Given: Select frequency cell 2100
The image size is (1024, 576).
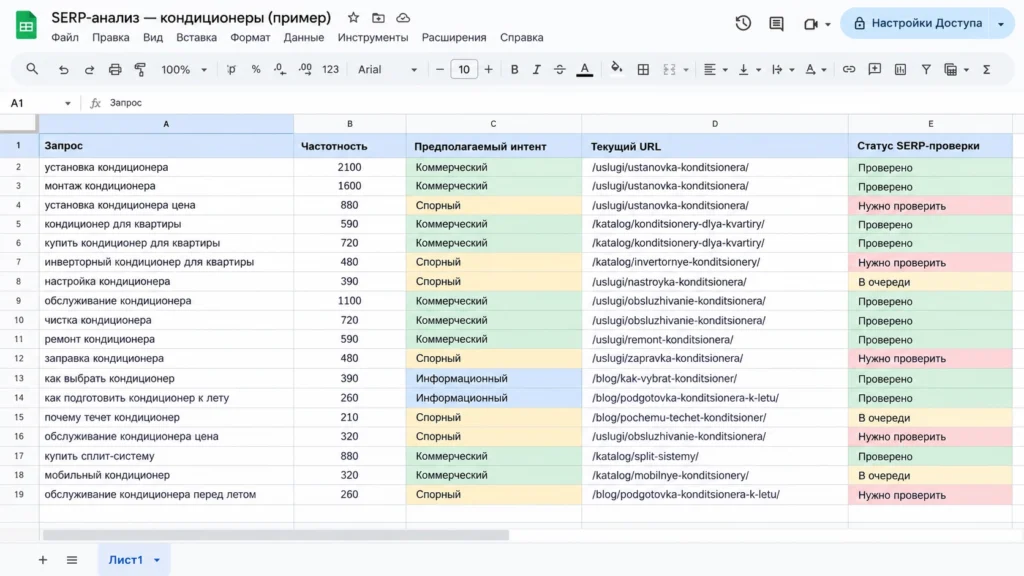Looking at the screenshot, I should point(349,167).
